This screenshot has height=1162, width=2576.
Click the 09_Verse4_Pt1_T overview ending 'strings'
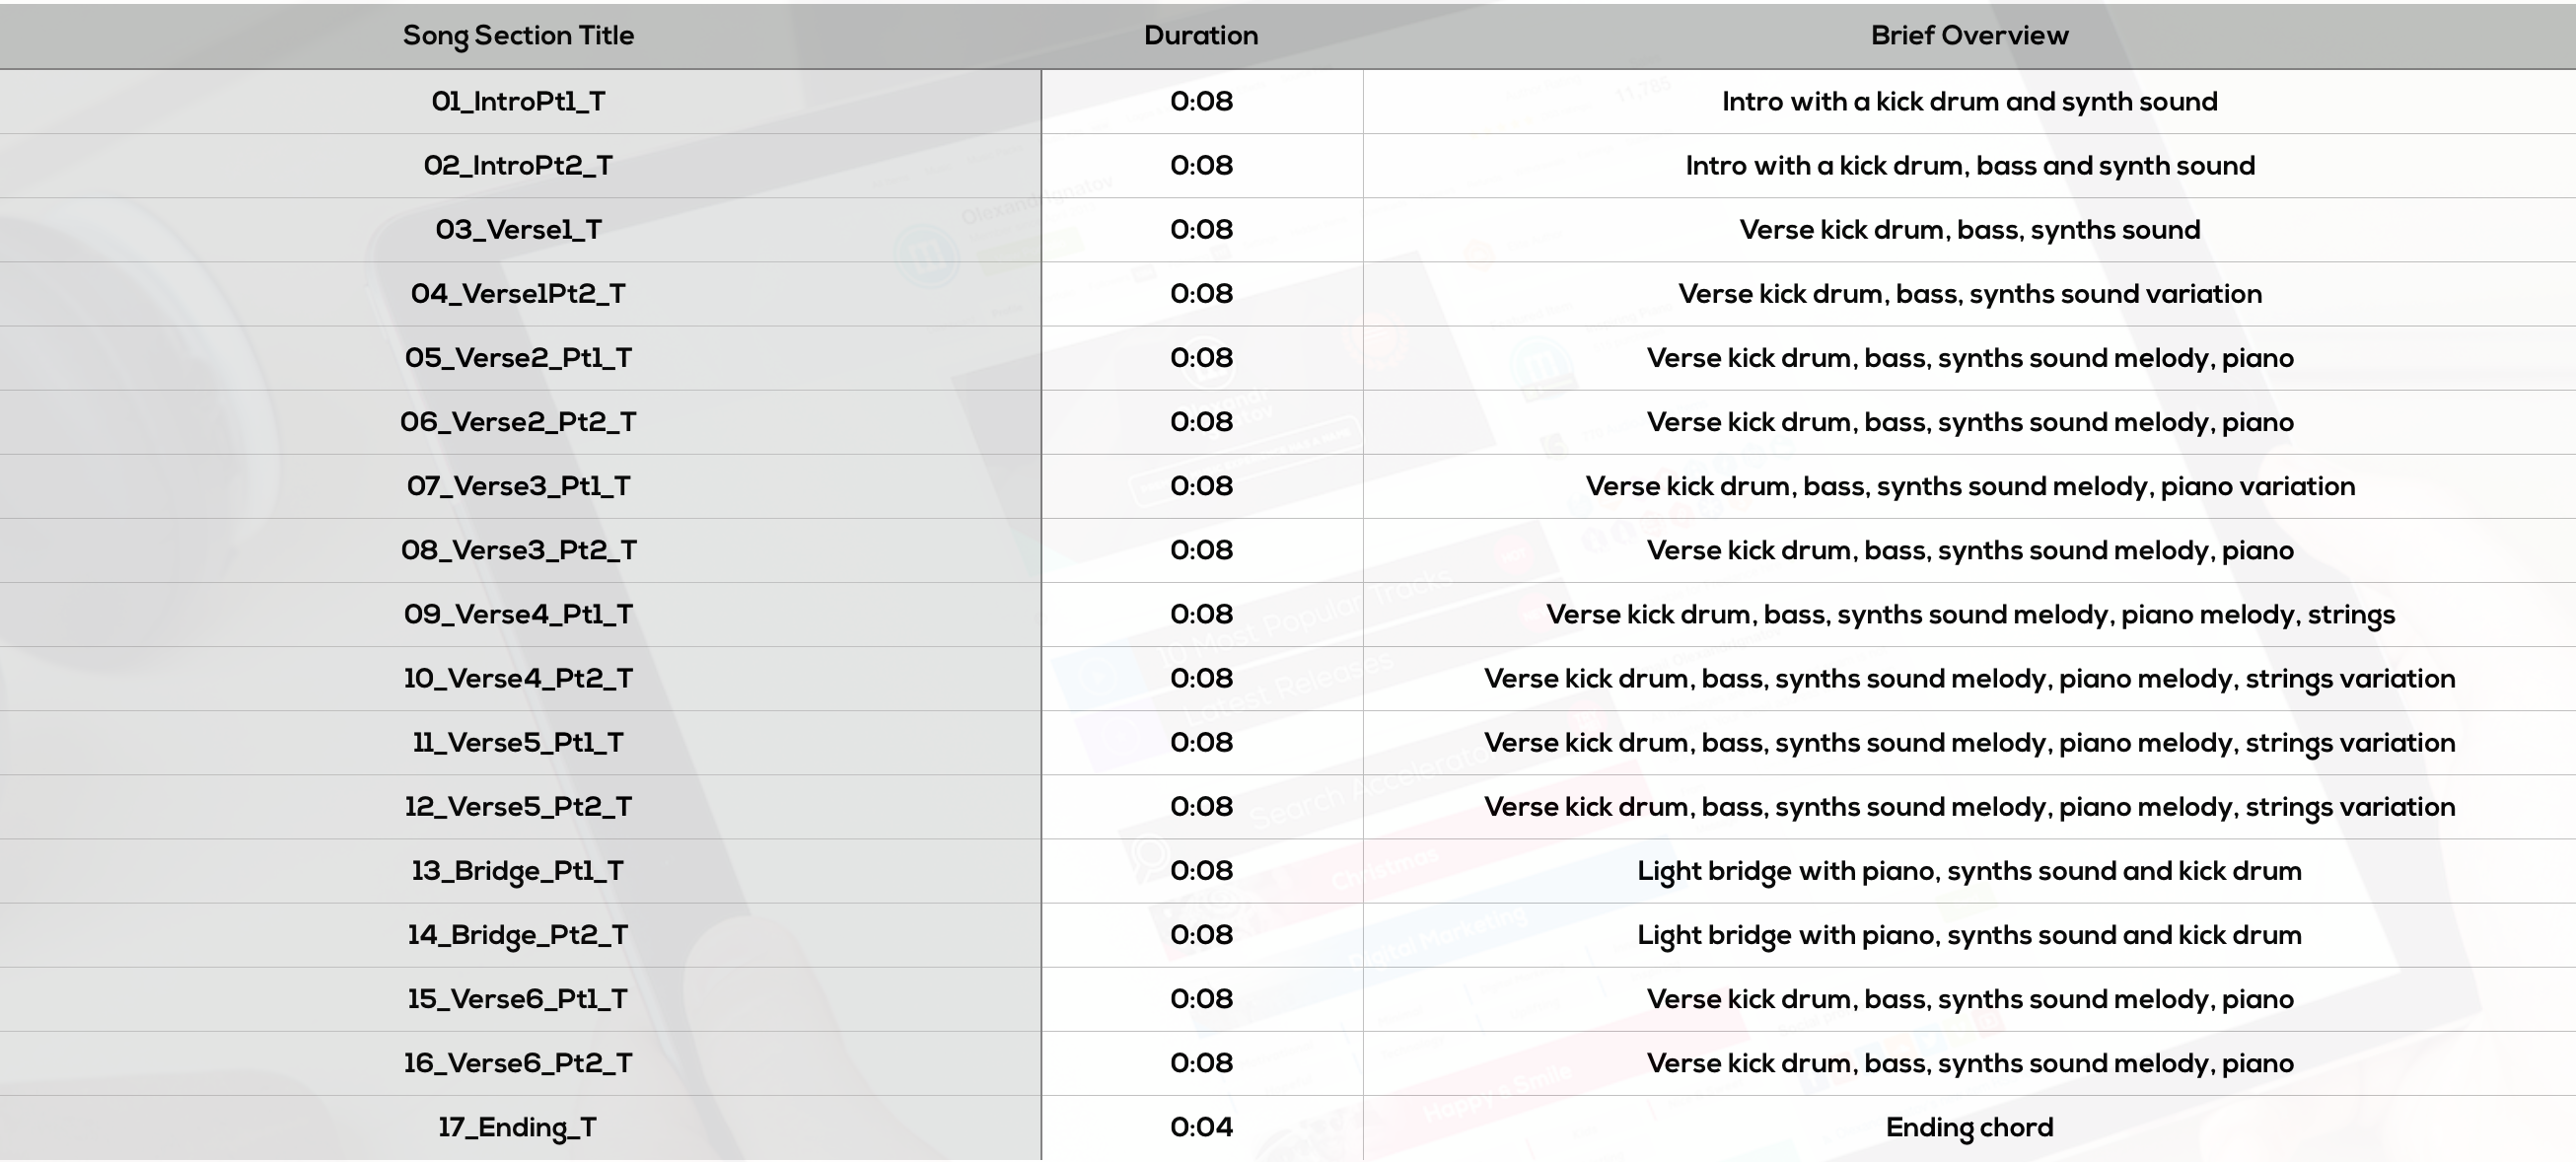[1969, 615]
